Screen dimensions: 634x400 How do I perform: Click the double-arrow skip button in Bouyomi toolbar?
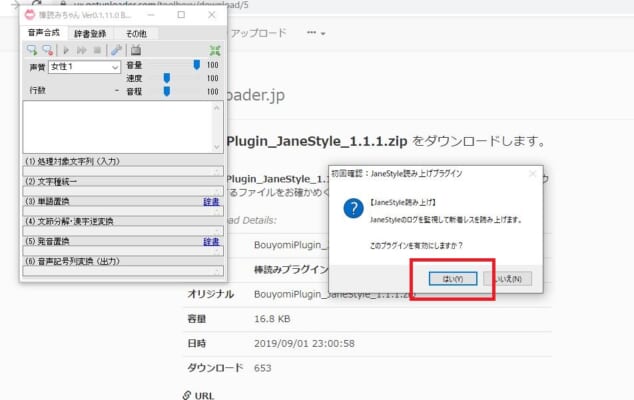point(82,50)
